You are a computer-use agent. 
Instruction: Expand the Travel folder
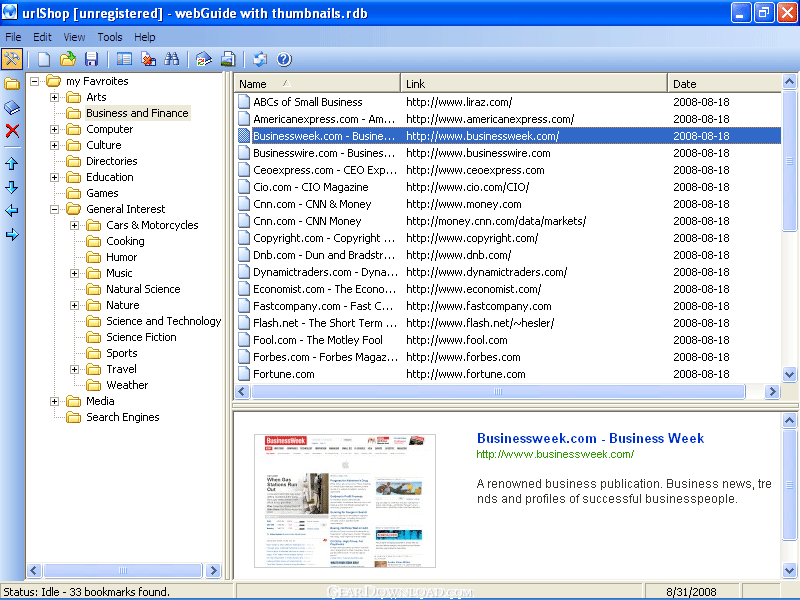(74, 369)
